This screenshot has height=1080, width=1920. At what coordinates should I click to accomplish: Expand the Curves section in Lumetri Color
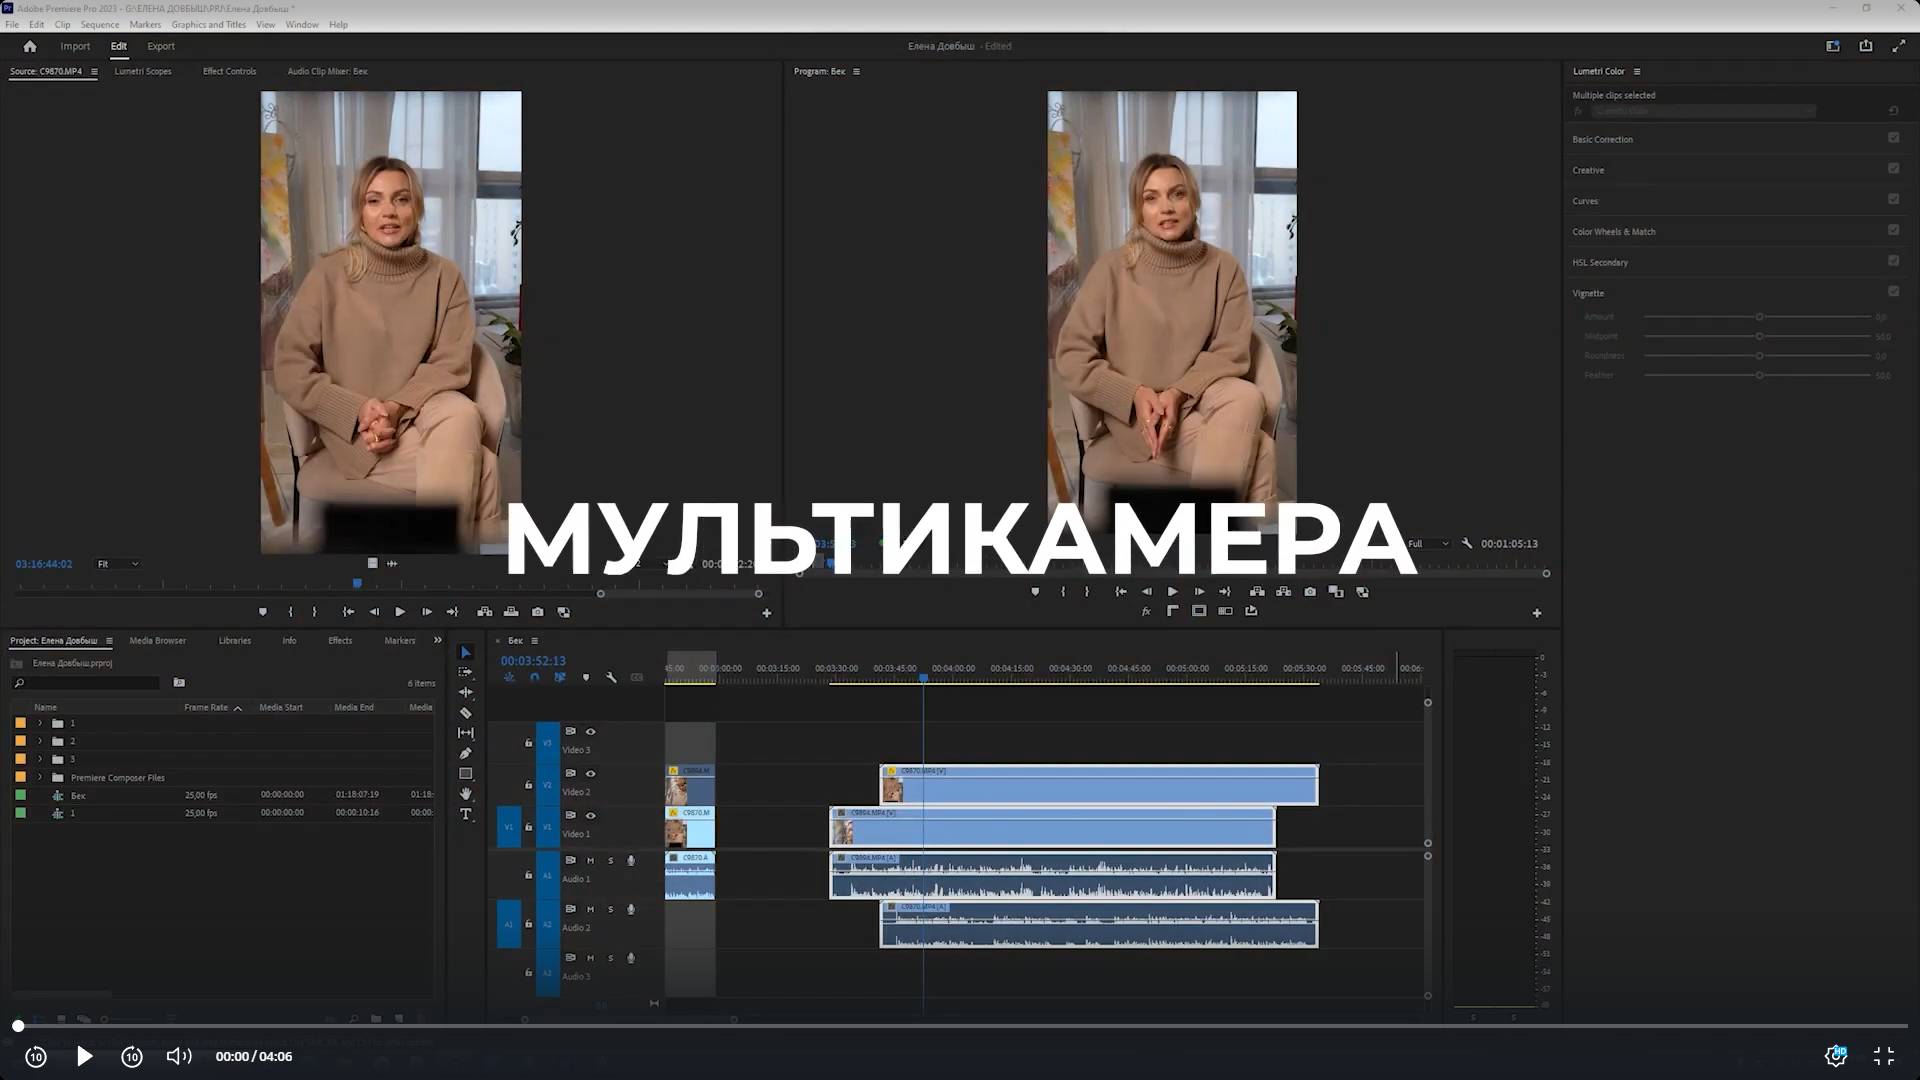click(x=1585, y=201)
